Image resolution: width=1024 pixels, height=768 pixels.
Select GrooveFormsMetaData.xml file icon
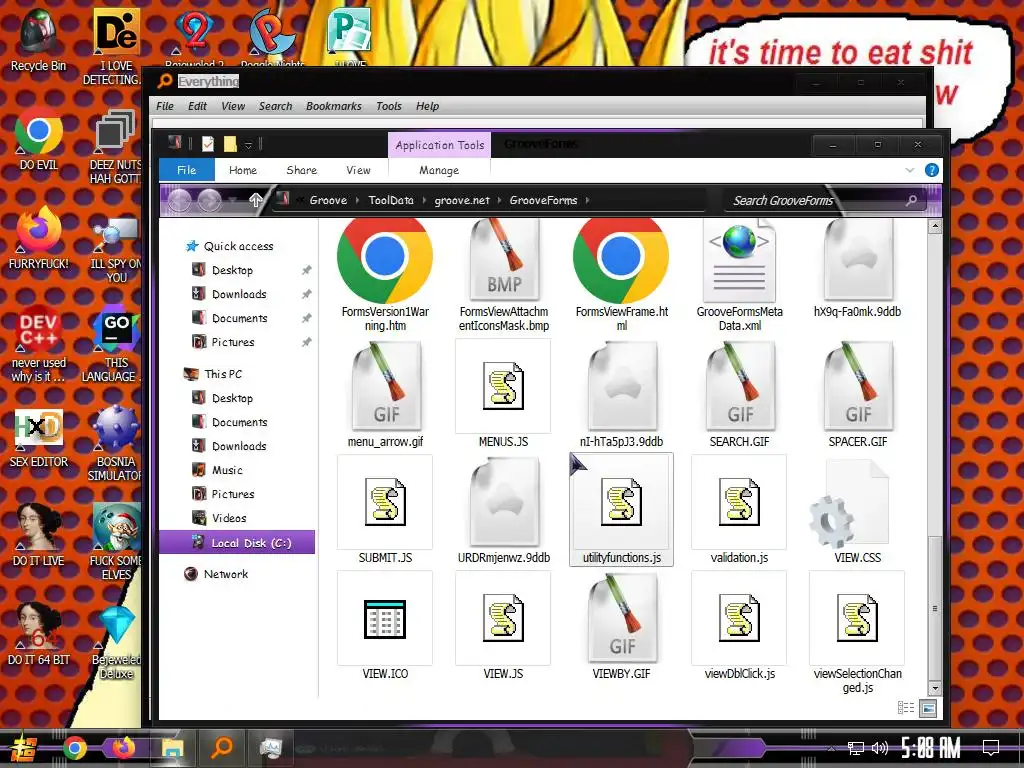click(739, 261)
